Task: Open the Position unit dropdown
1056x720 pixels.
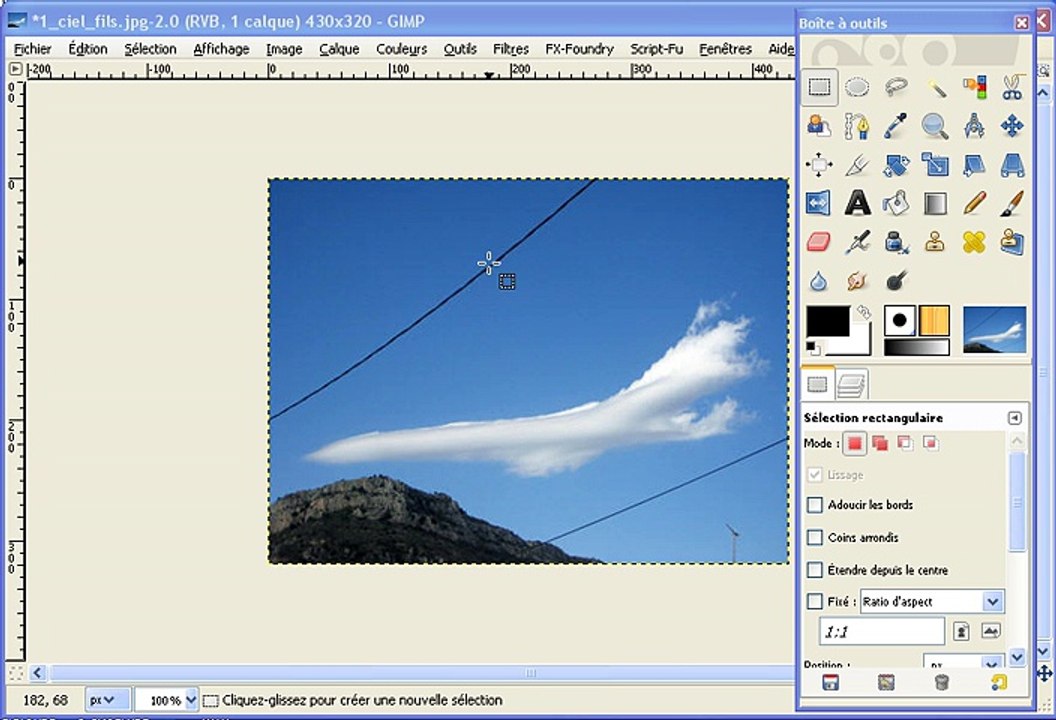Action: 963,663
